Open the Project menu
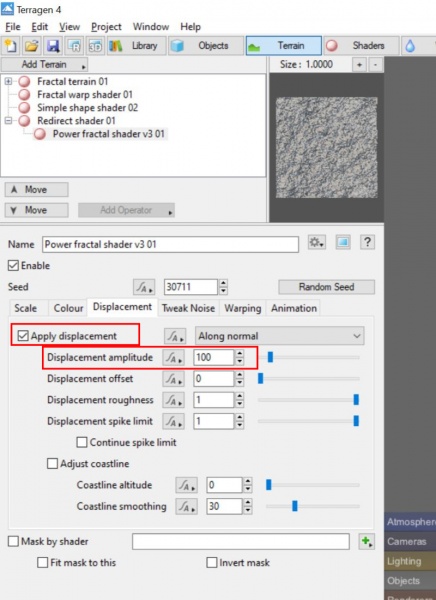Screen dimensions: 436x600 click(106, 27)
